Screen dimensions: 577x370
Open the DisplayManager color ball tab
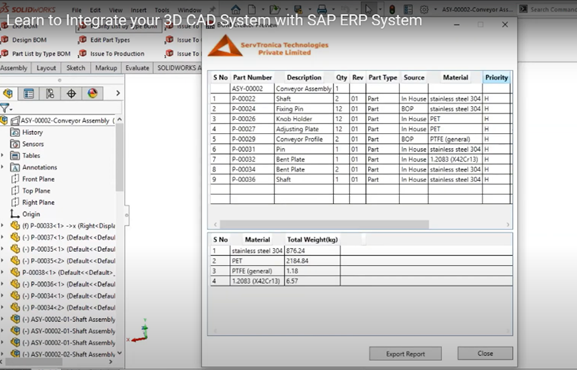(x=92, y=94)
